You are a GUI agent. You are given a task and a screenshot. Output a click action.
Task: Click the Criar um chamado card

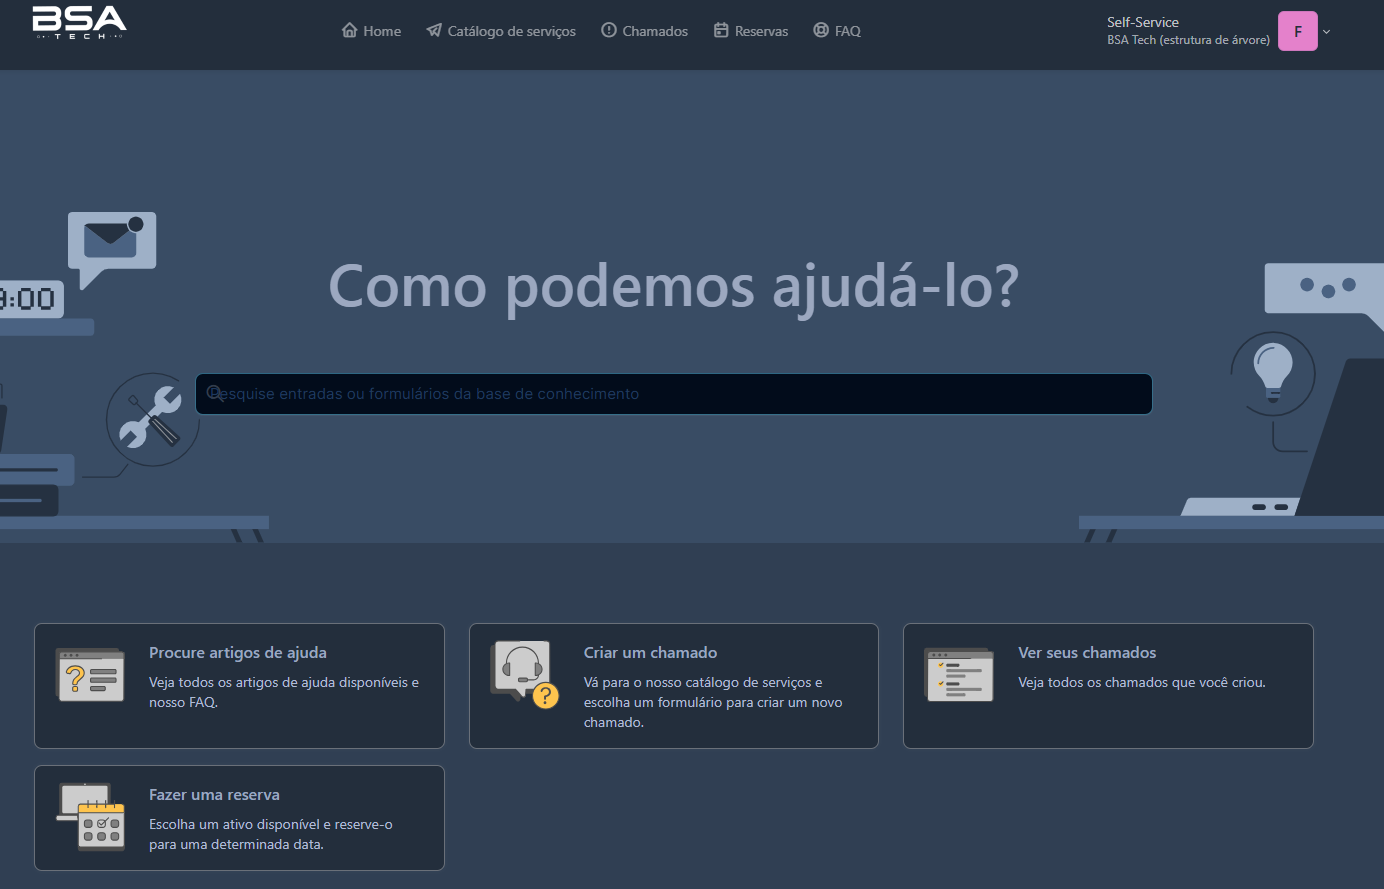tap(673, 685)
